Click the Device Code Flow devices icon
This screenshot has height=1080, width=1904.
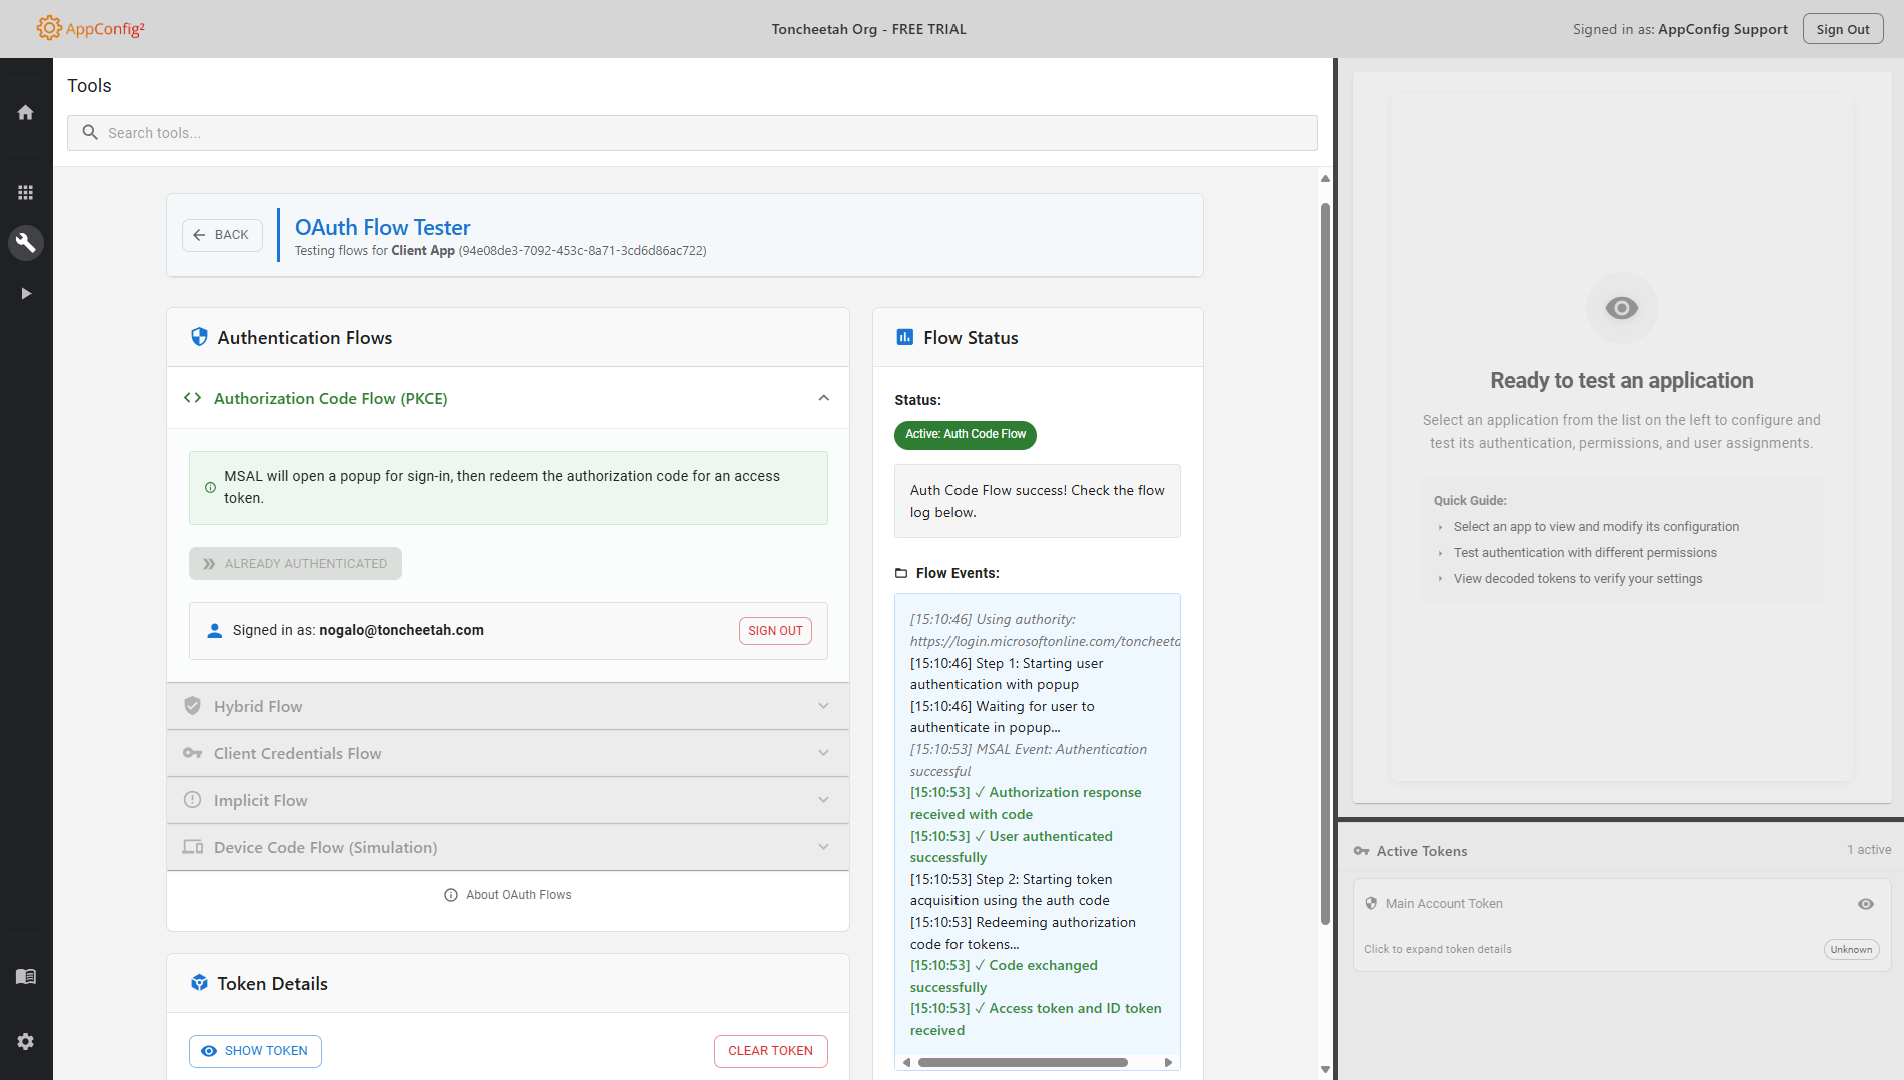(x=193, y=847)
